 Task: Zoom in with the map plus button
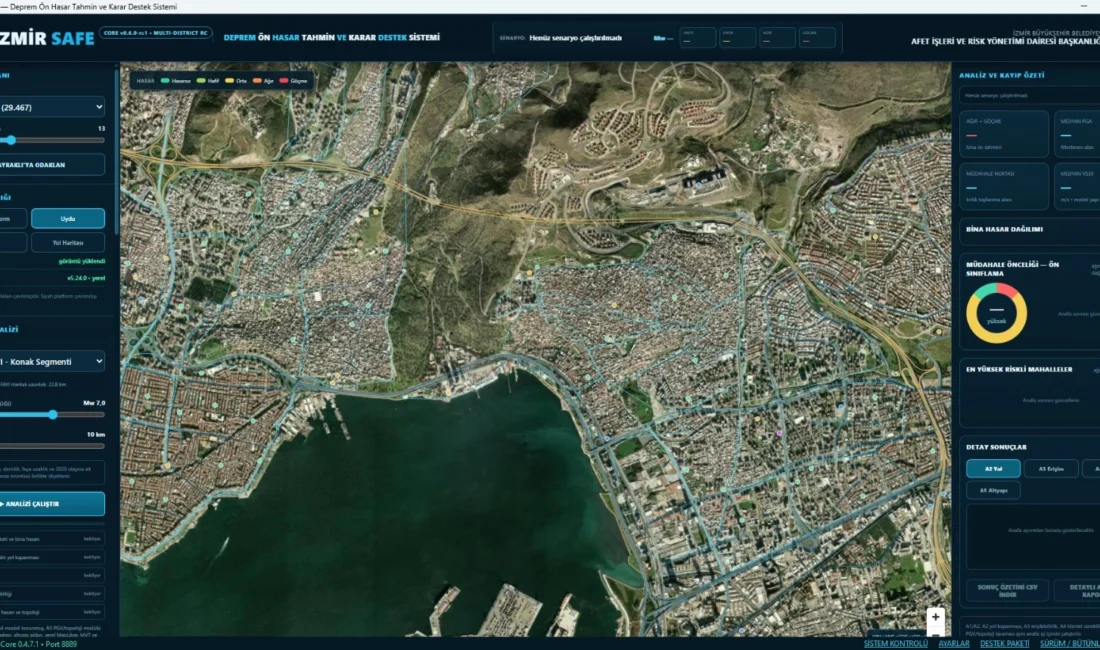(935, 617)
